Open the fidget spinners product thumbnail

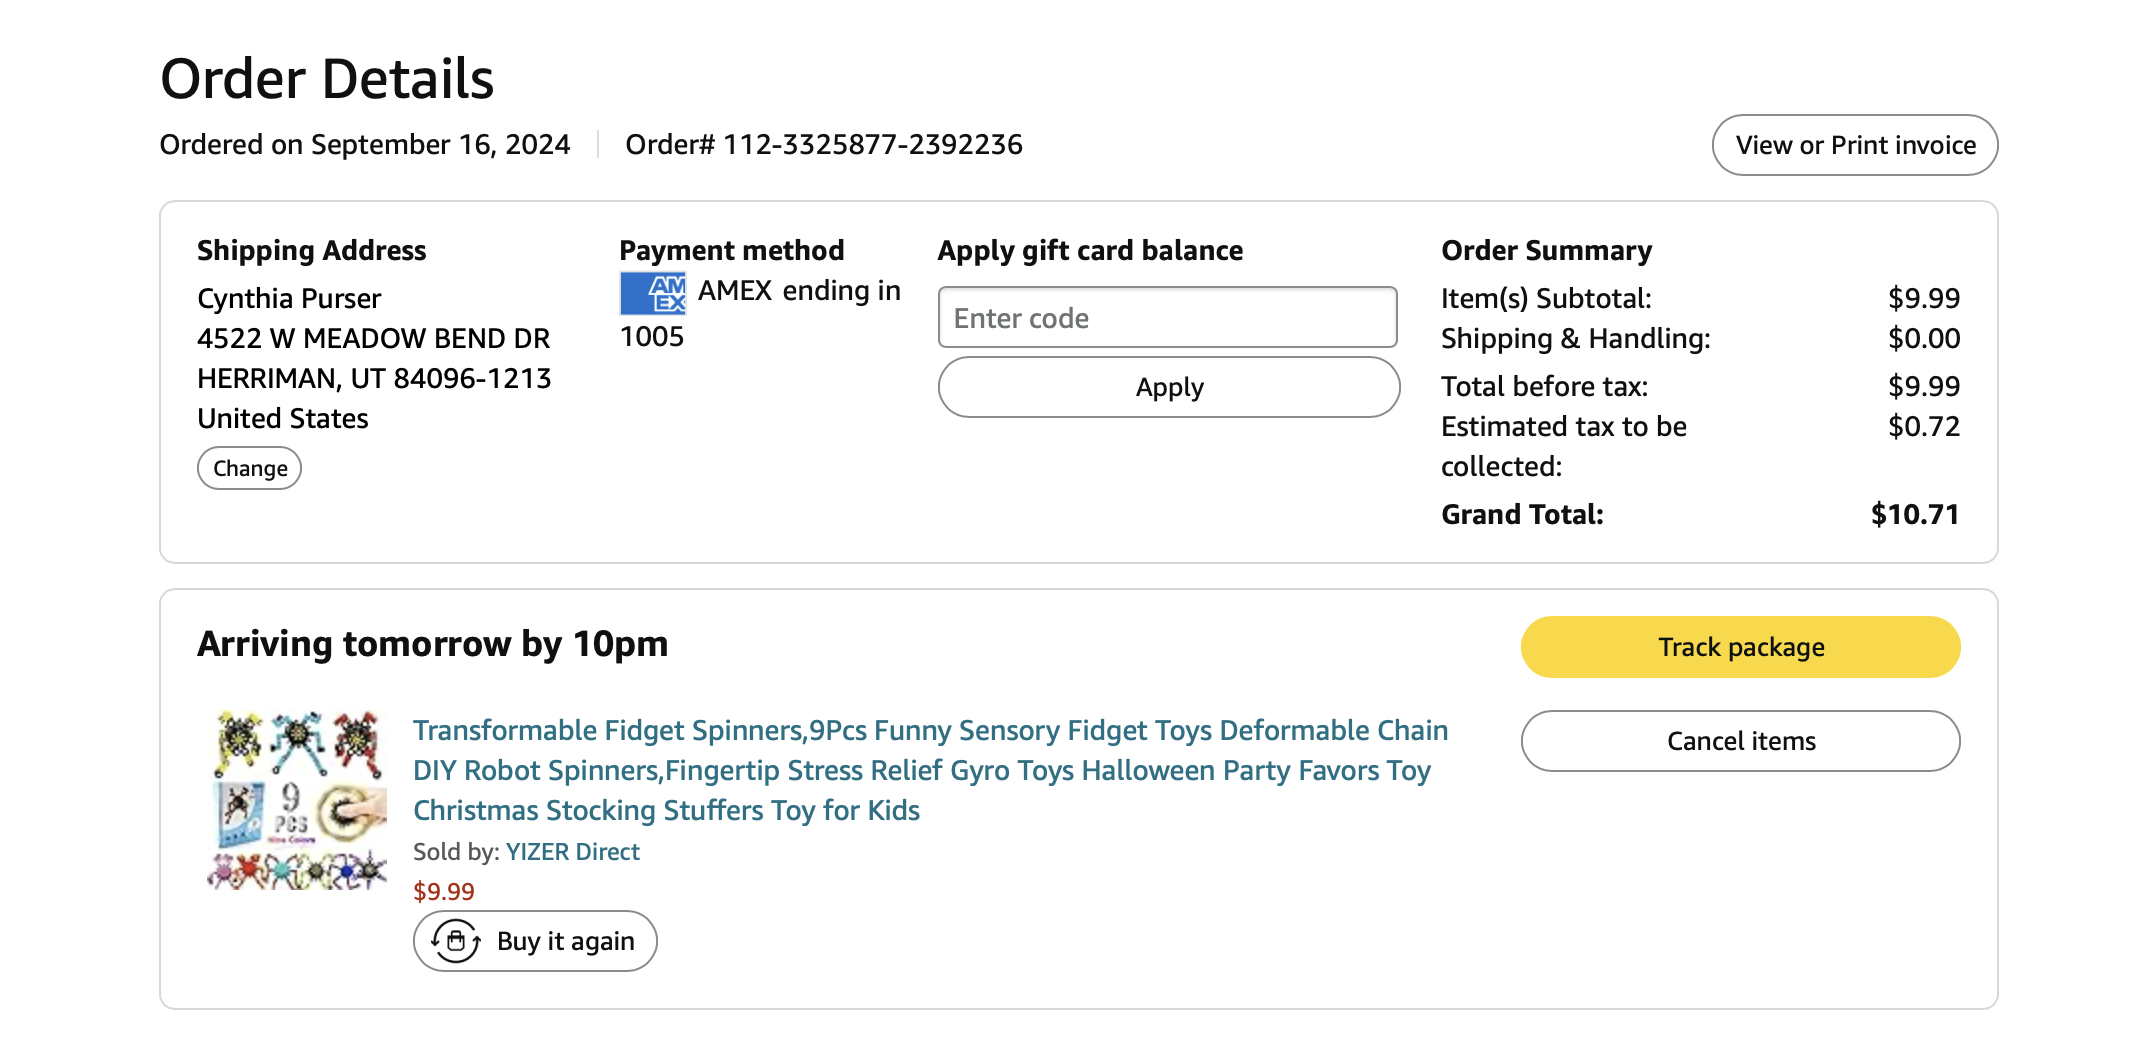[x=297, y=800]
